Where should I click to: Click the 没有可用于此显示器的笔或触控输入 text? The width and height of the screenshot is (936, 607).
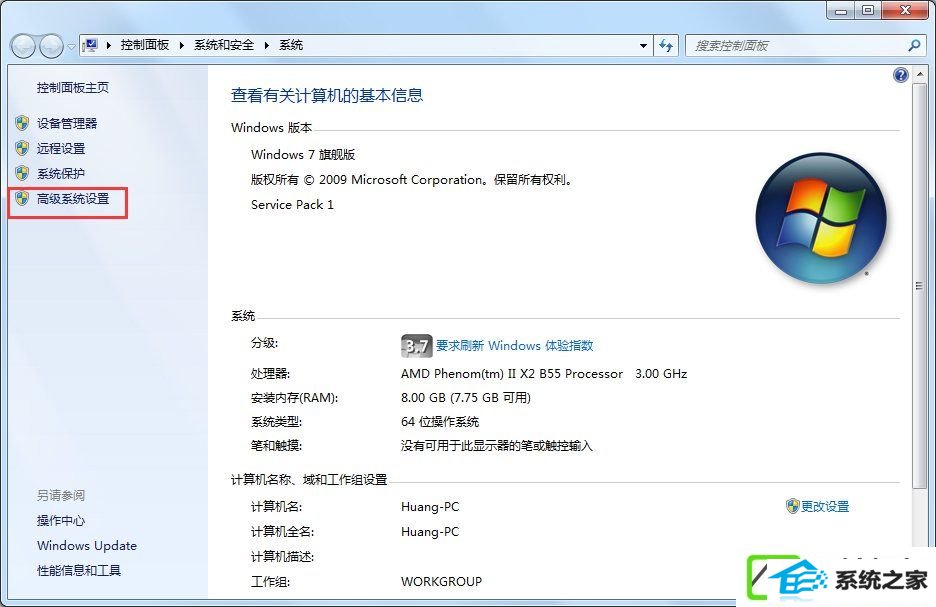pos(497,446)
